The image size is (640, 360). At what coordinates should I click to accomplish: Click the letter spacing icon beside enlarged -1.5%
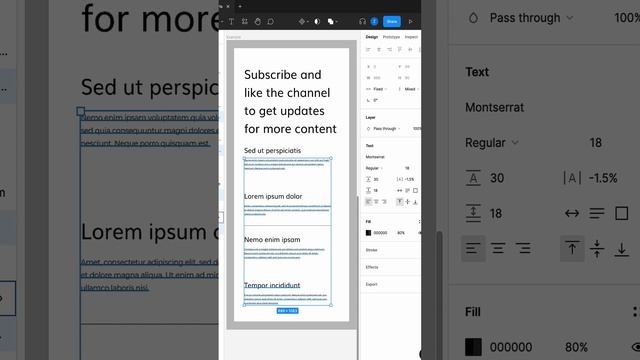[x=572, y=178]
